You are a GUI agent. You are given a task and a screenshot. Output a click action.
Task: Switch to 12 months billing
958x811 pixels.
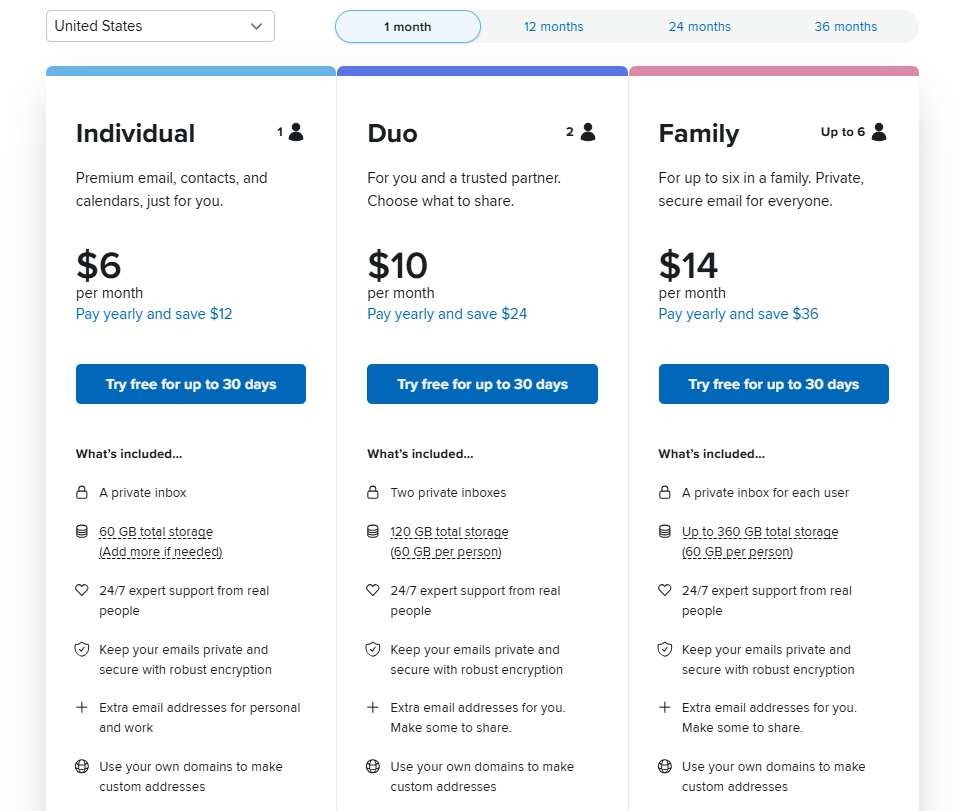pyautogui.click(x=554, y=27)
